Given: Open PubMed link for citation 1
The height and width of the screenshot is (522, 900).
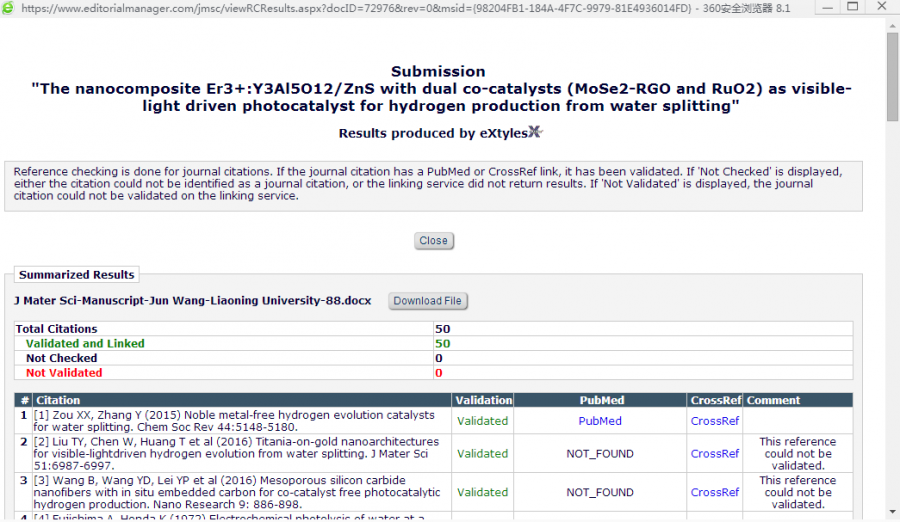Looking at the screenshot, I should click(600, 421).
